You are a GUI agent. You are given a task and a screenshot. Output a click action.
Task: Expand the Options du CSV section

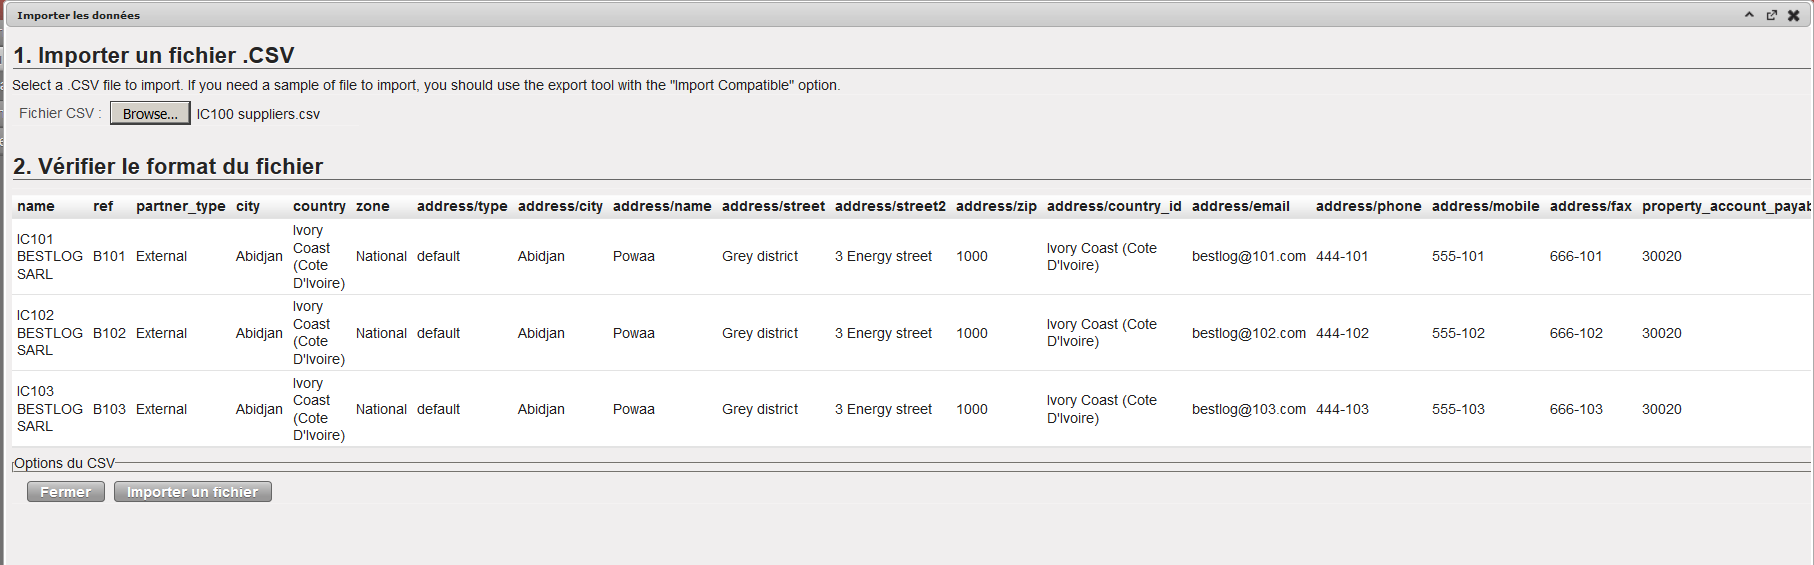65,463
